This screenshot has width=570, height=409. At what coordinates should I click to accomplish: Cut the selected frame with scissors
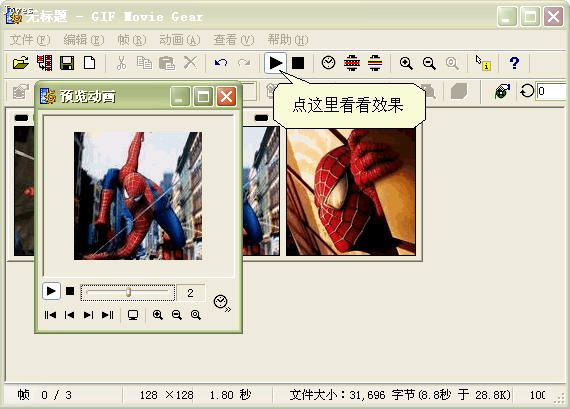pos(121,63)
